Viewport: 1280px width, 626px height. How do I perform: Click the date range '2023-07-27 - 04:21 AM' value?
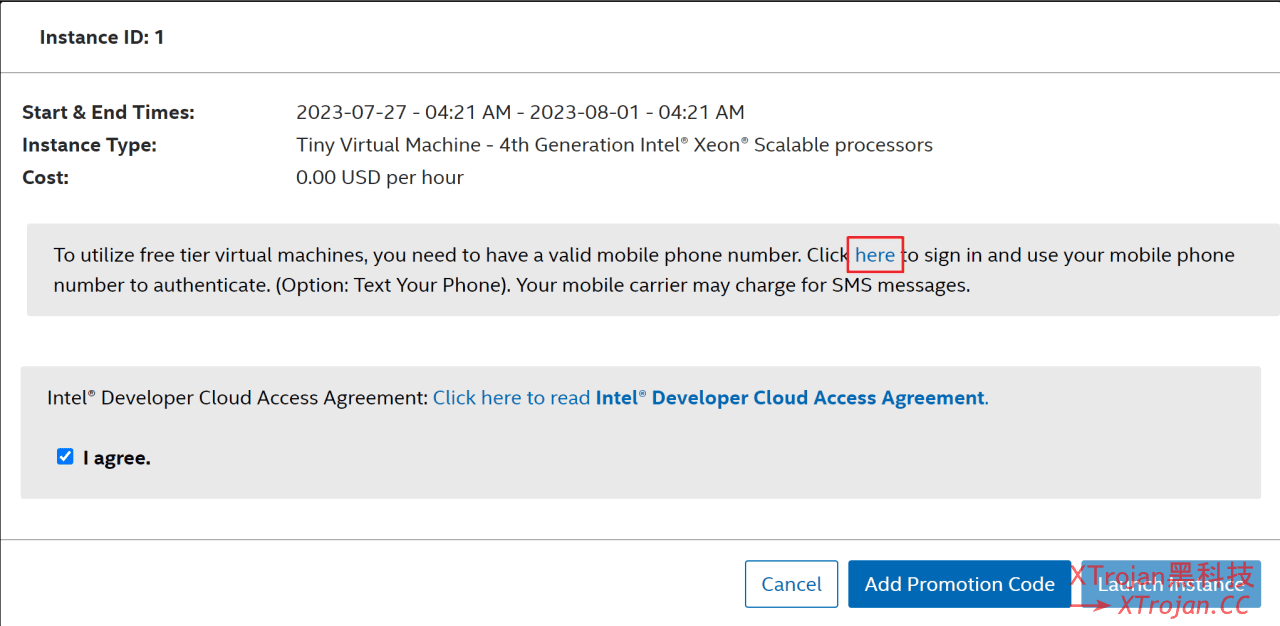[x=520, y=112]
